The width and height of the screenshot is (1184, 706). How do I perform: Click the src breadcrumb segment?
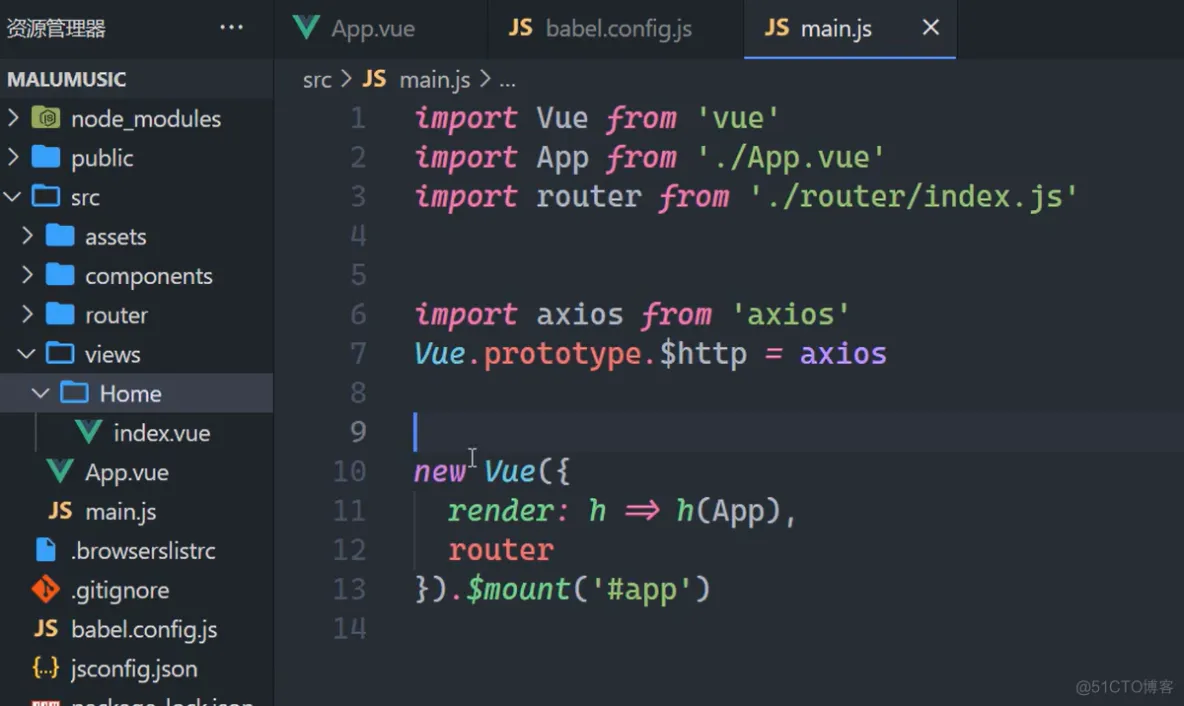point(317,79)
